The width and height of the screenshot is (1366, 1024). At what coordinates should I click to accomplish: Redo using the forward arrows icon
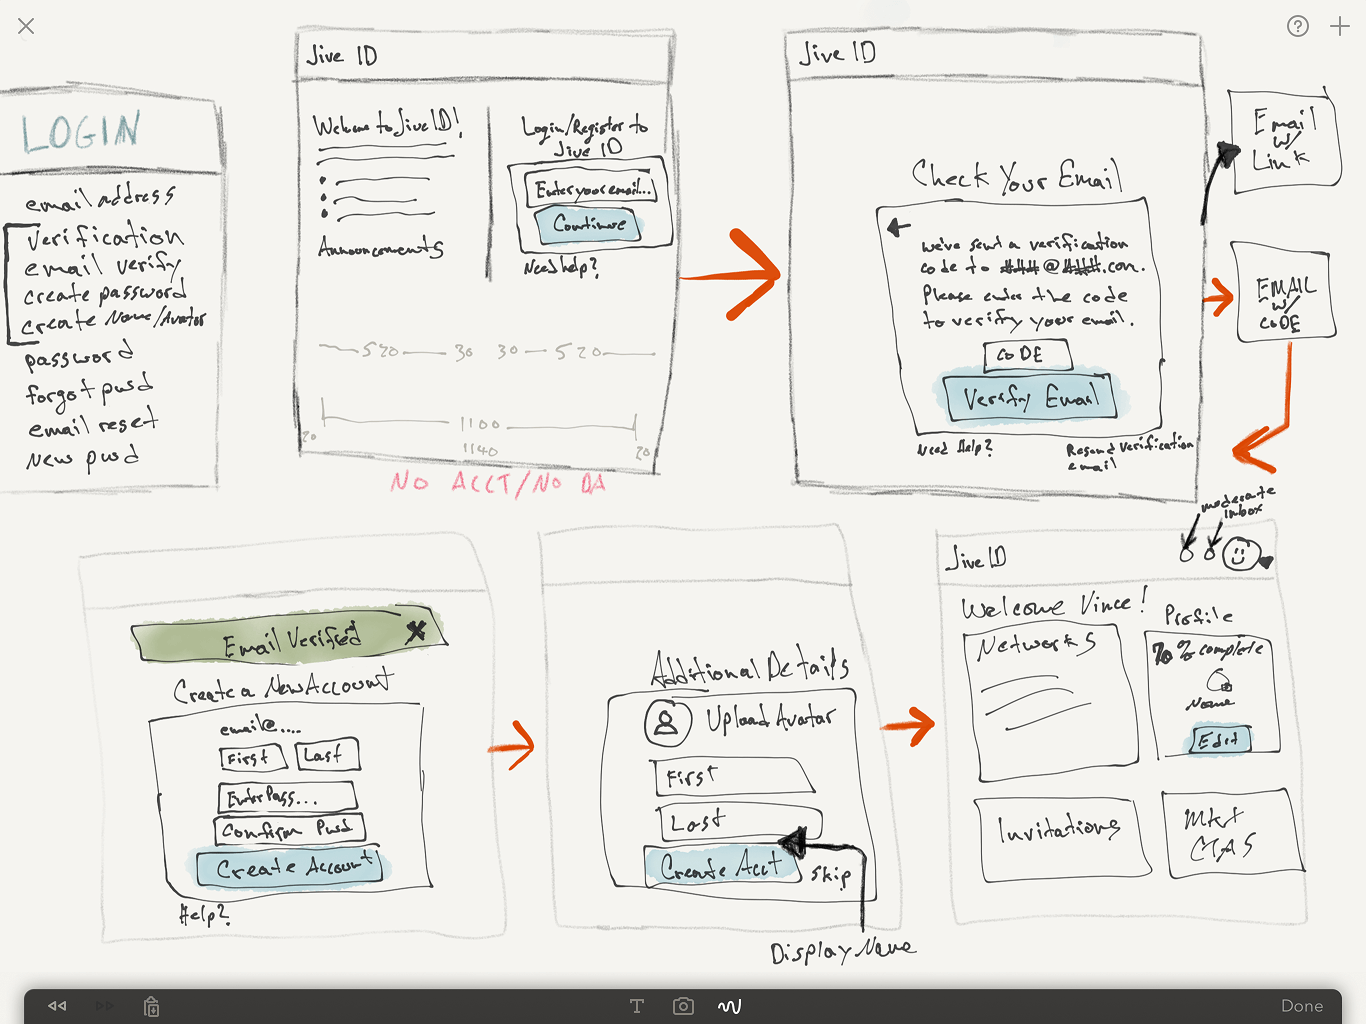pyautogui.click(x=104, y=1006)
